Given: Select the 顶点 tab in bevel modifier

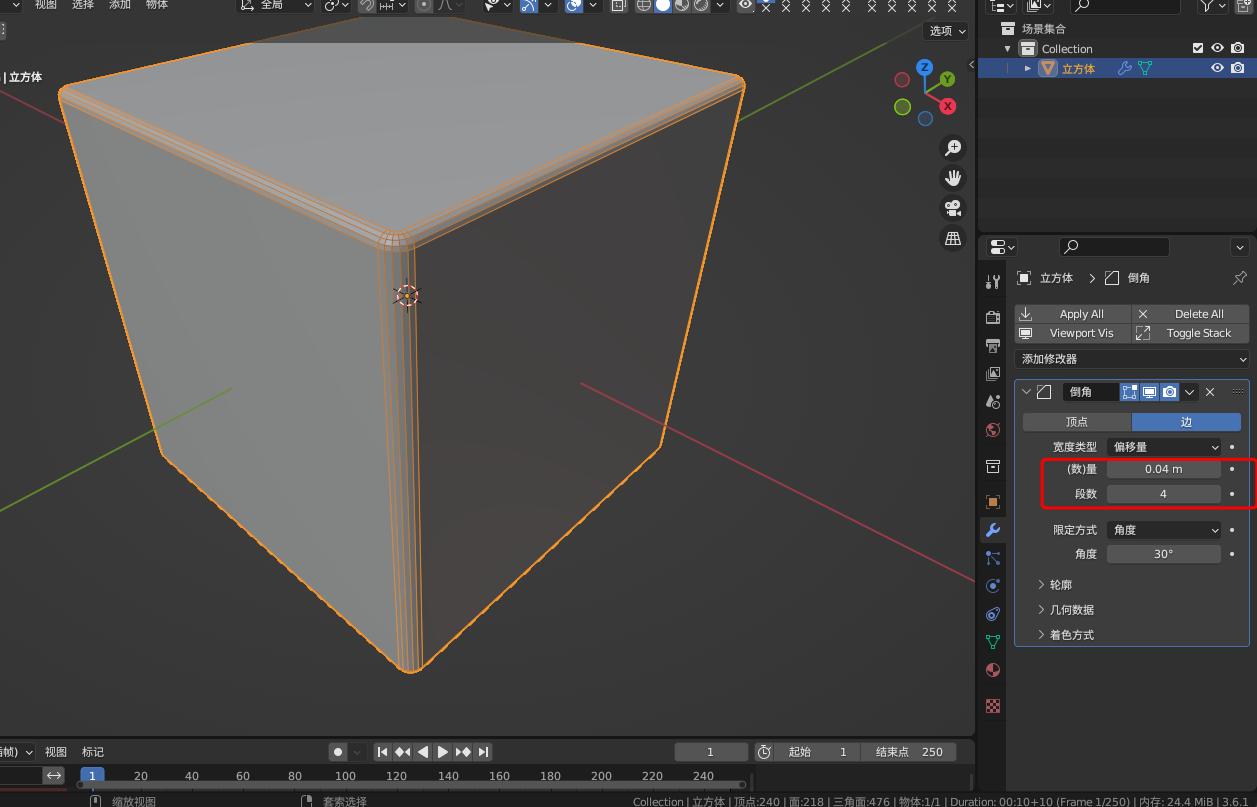Looking at the screenshot, I should pyautogui.click(x=1077, y=422).
